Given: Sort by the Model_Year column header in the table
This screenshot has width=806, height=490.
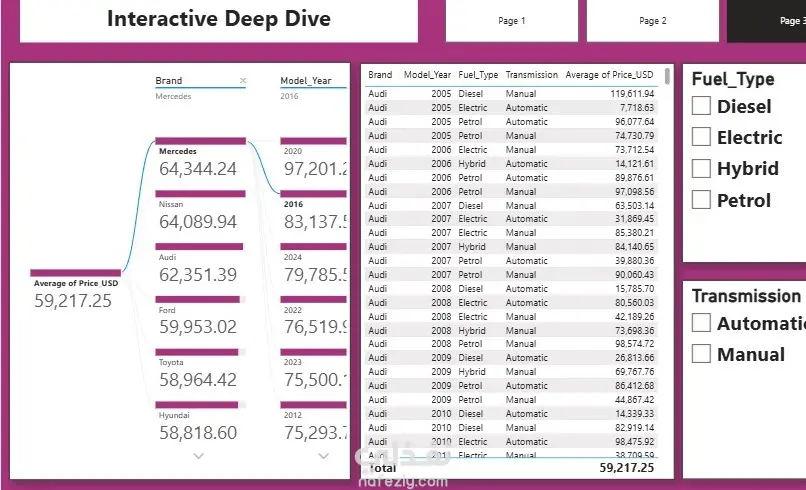Looking at the screenshot, I should pos(427,75).
